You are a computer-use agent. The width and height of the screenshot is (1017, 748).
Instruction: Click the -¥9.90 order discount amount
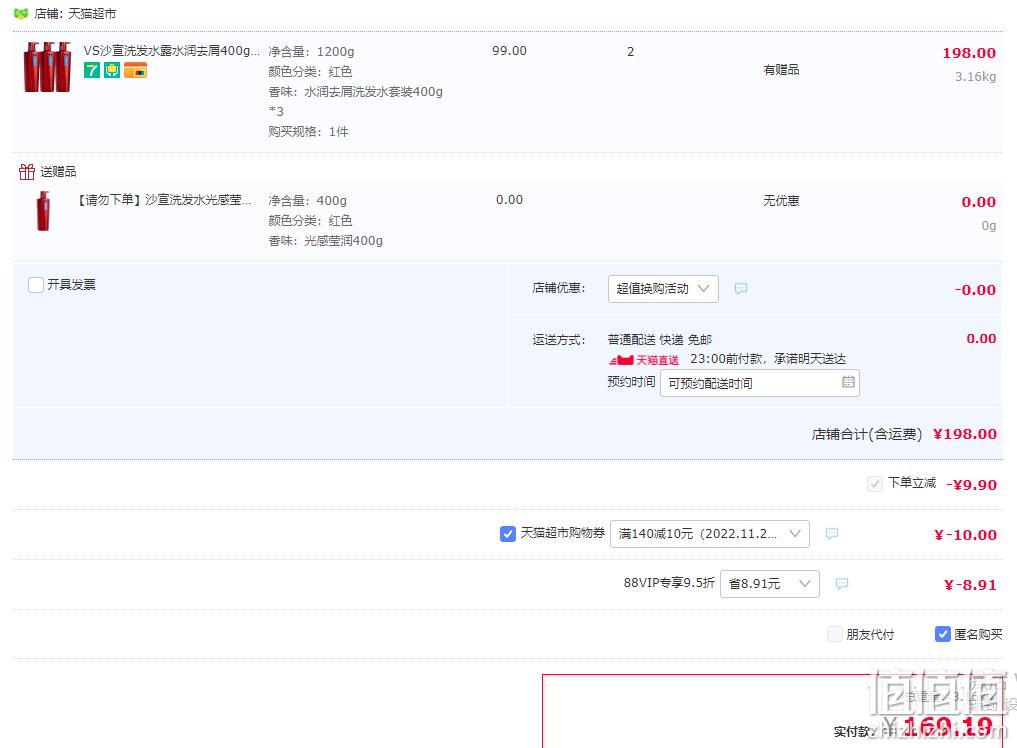coord(971,485)
